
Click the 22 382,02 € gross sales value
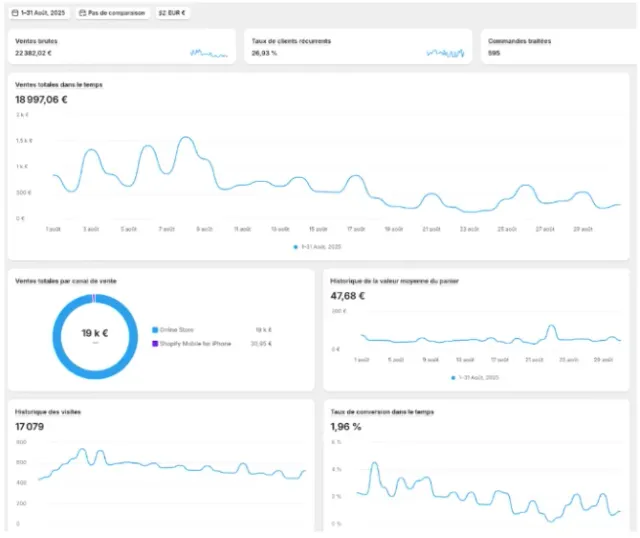point(33,53)
